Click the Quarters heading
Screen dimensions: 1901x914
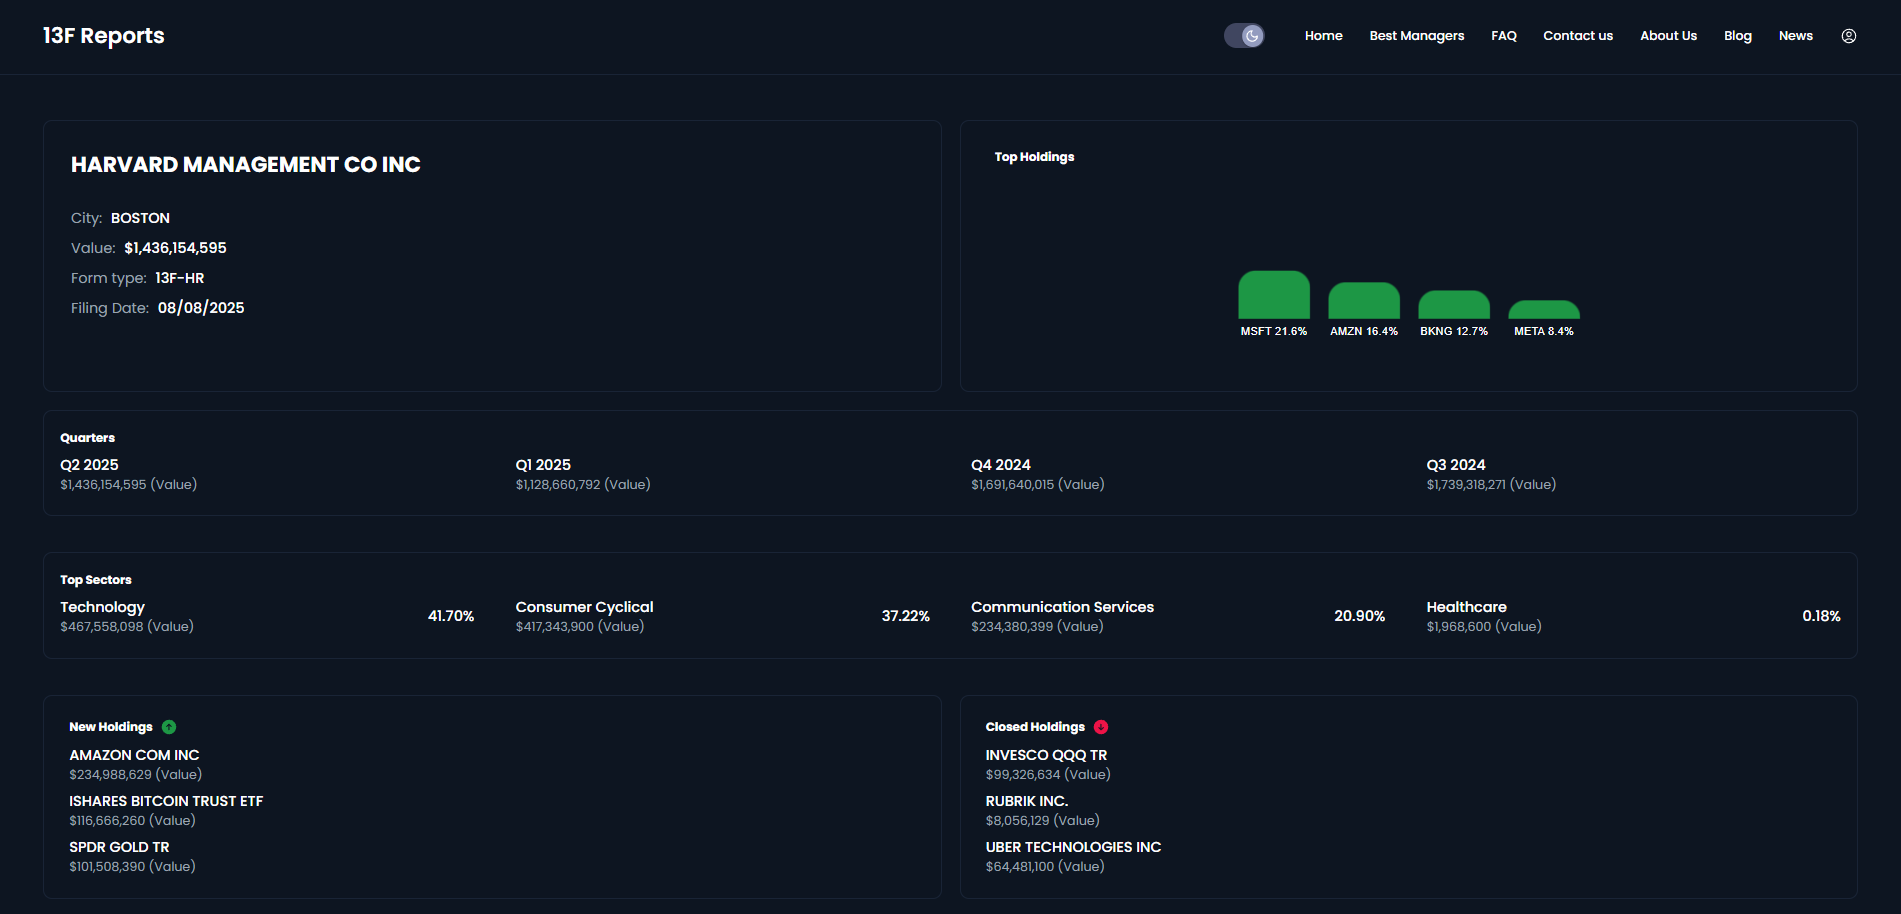click(88, 438)
